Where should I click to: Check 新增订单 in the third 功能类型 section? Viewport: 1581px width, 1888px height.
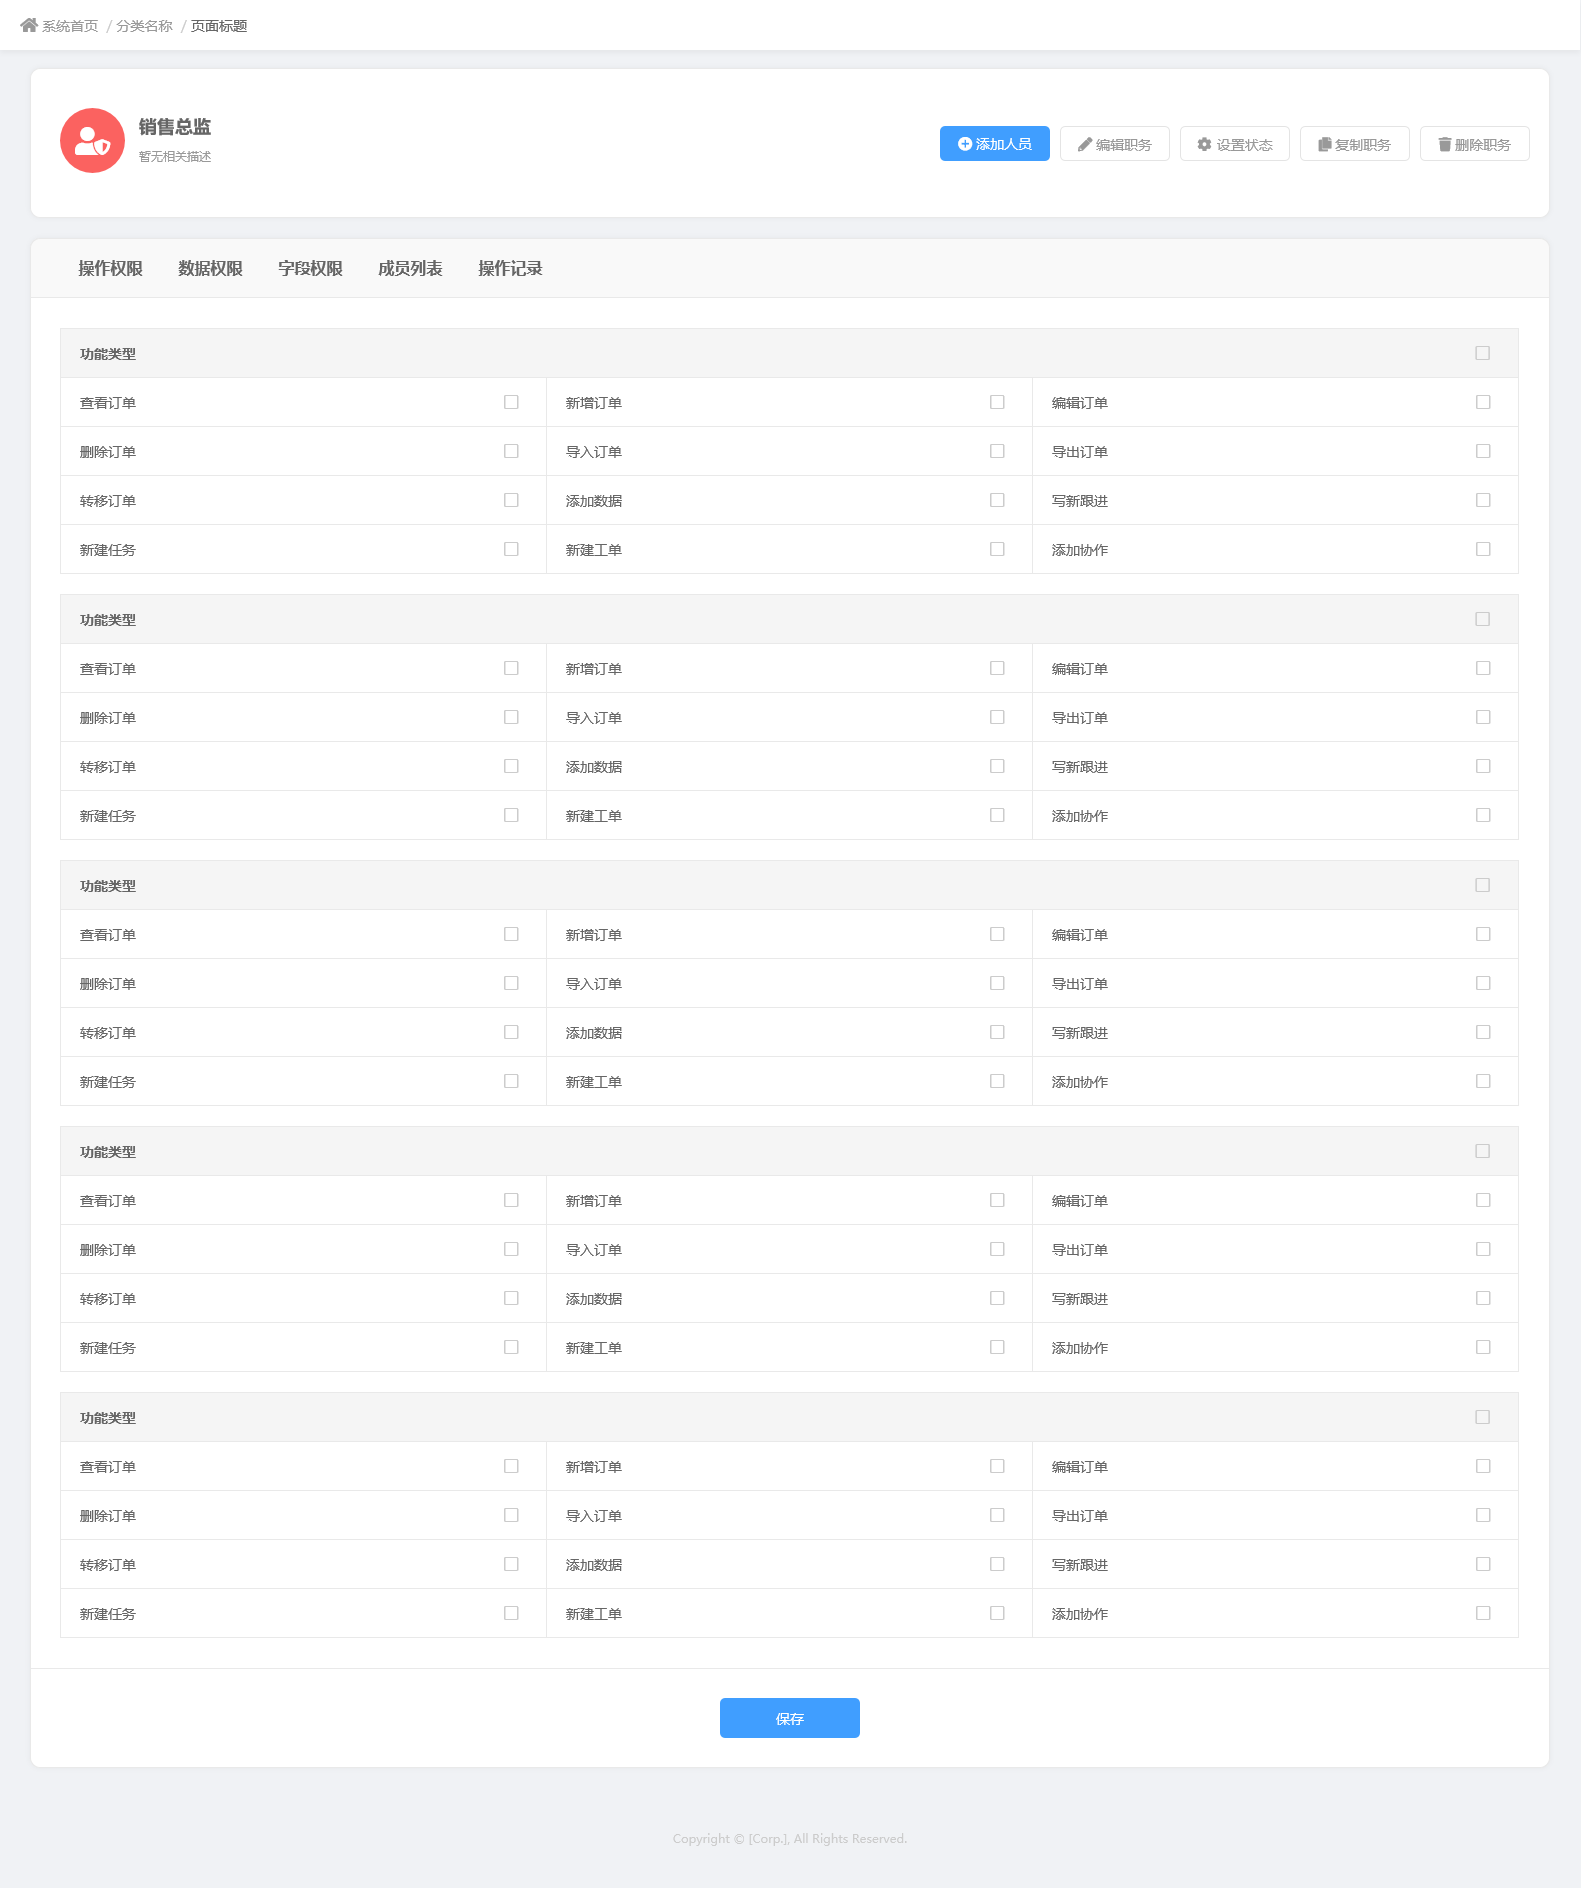997,934
